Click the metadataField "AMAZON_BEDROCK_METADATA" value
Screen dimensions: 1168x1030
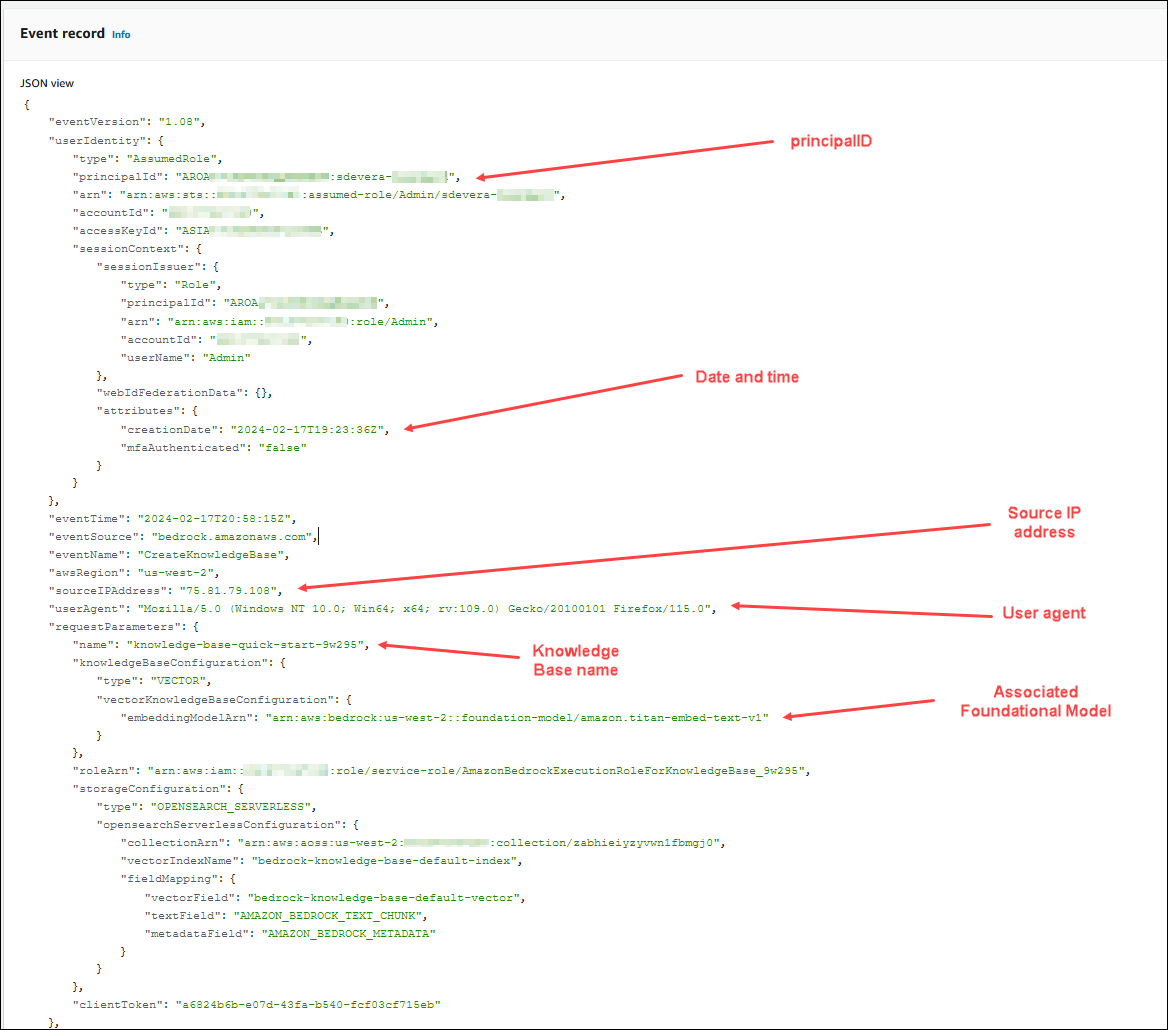349,933
